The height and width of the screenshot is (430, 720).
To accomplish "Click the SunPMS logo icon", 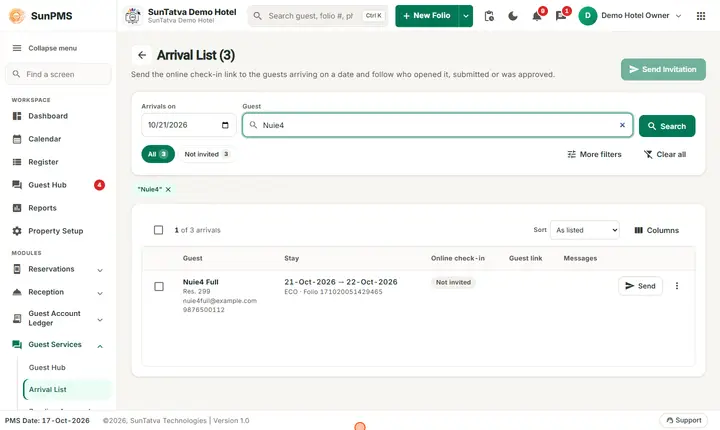I will pos(17,16).
